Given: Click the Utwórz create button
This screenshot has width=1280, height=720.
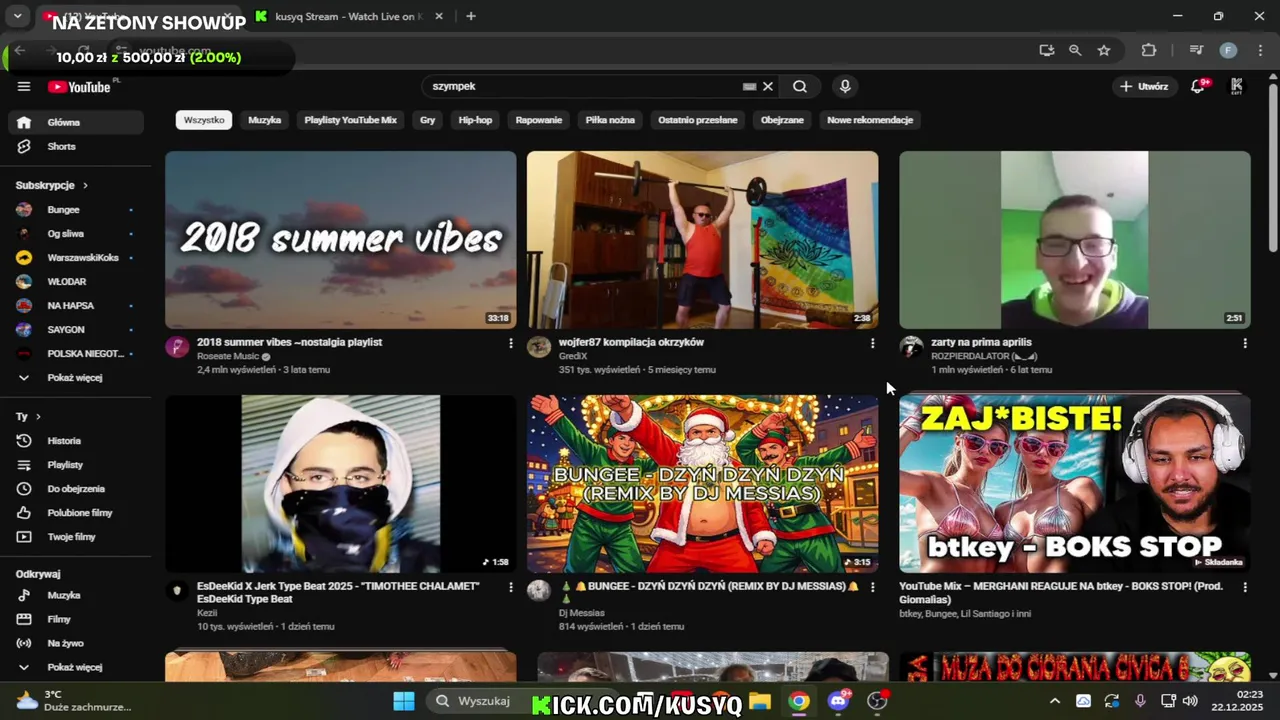Looking at the screenshot, I should 1144,86.
